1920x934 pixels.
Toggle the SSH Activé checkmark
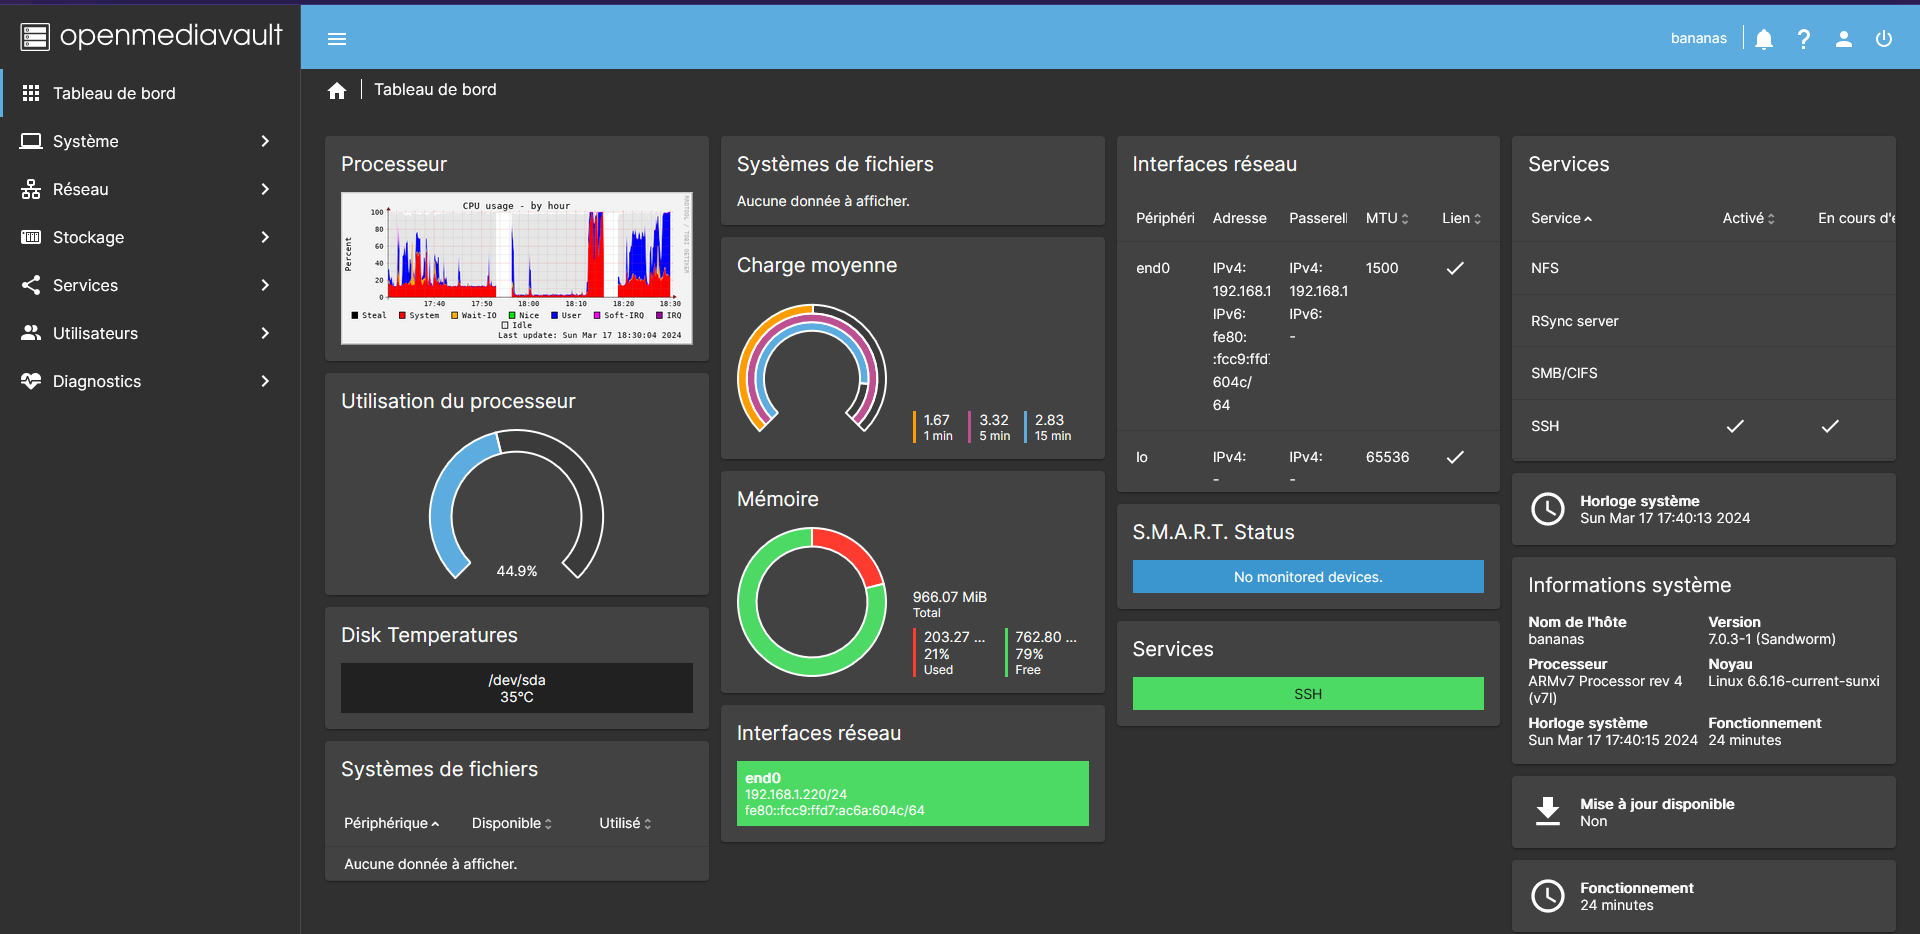point(1734,426)
